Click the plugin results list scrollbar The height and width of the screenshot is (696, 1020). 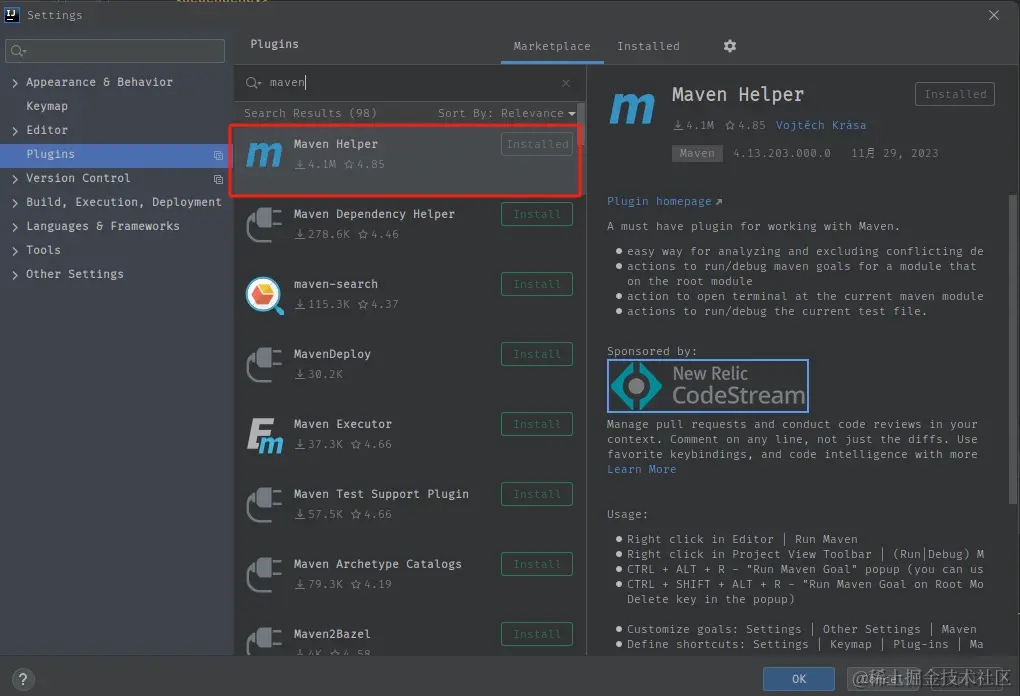tap(582, 125)
